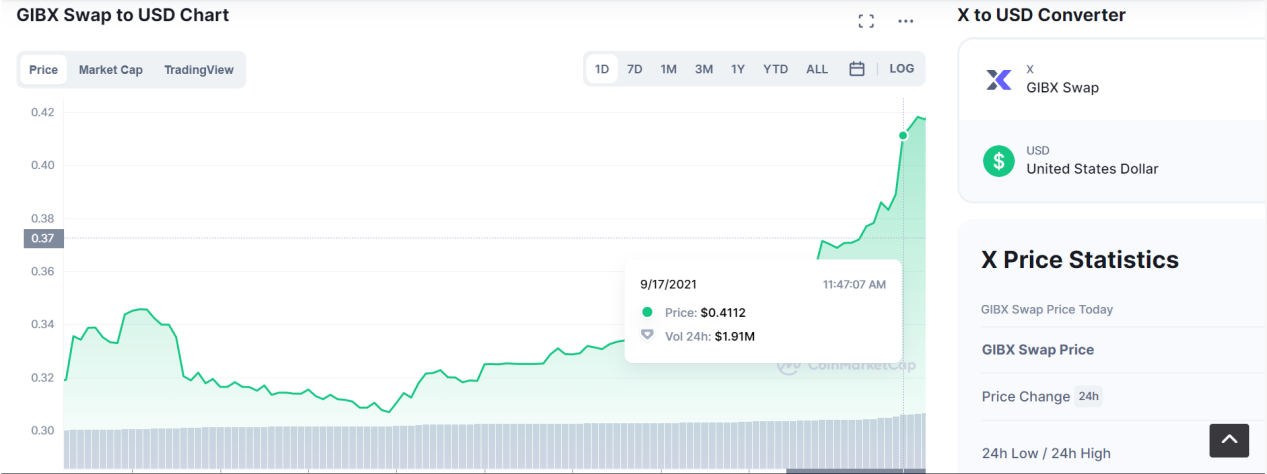Open the 24h Price Change dropdown
Viewport: 1267px width, 474px height.
click(x=1088, y=396)
